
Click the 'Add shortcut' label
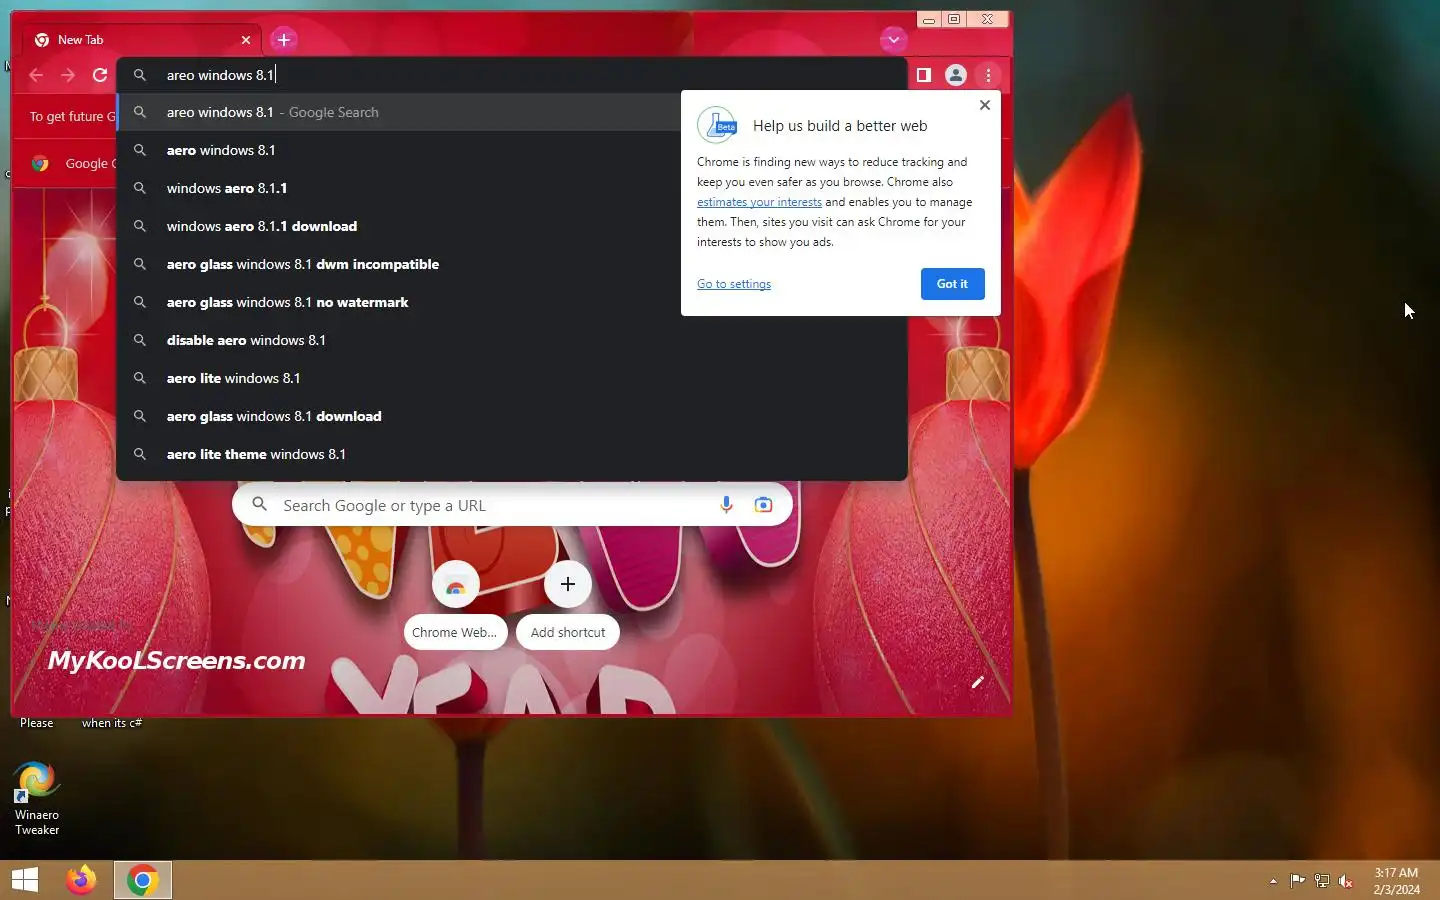click(x=568, y=632)
